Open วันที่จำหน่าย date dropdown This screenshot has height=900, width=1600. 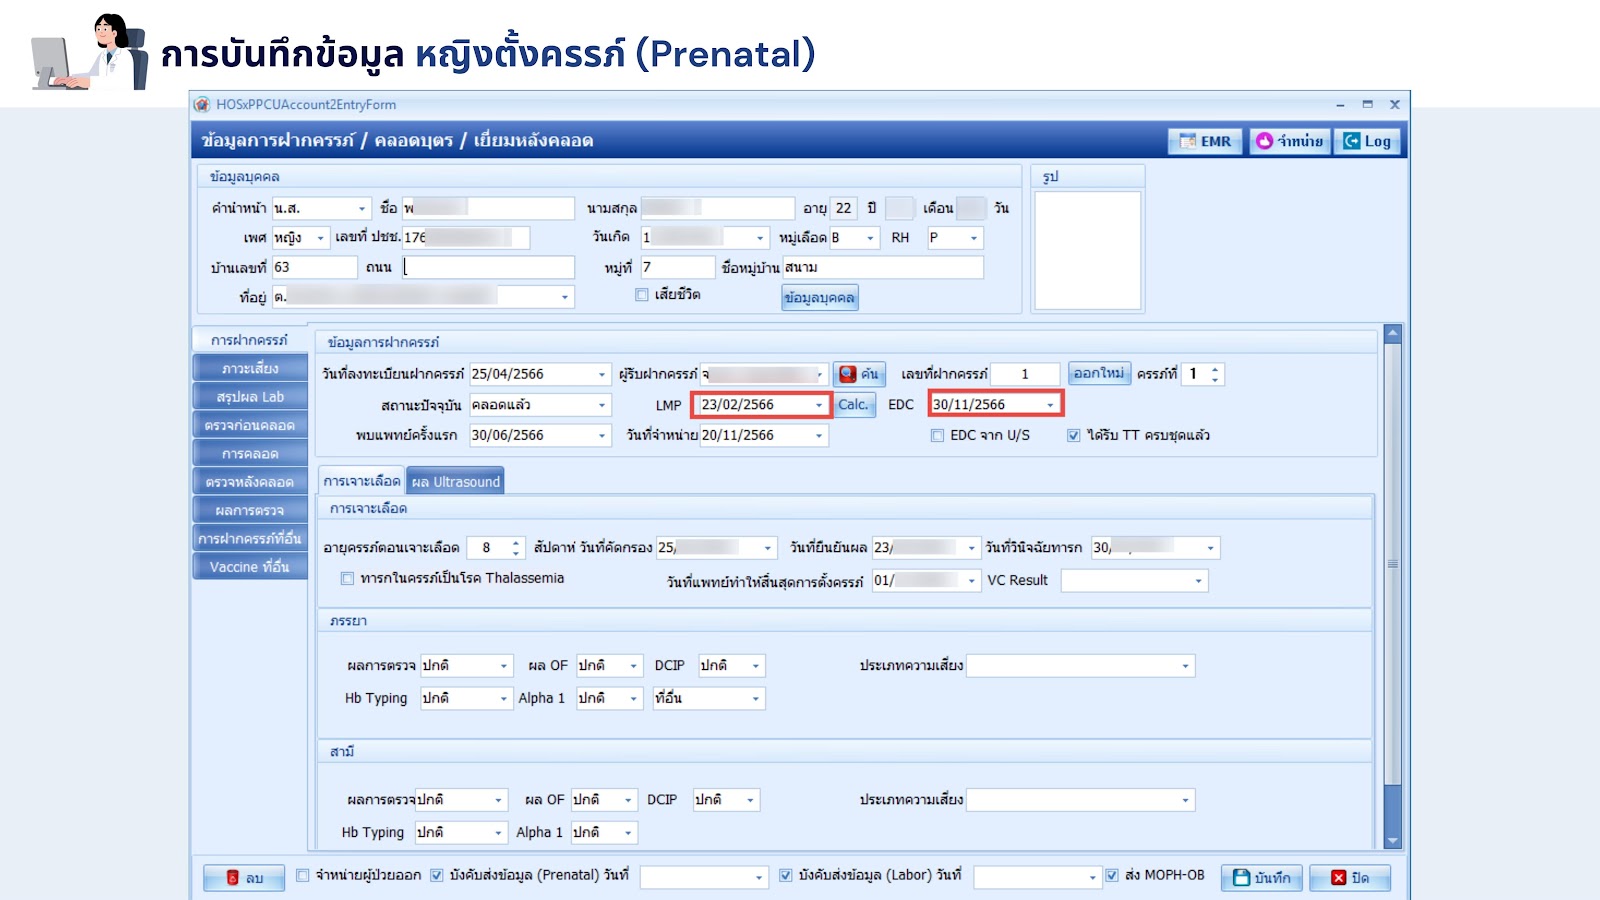(x=819, y=436)
